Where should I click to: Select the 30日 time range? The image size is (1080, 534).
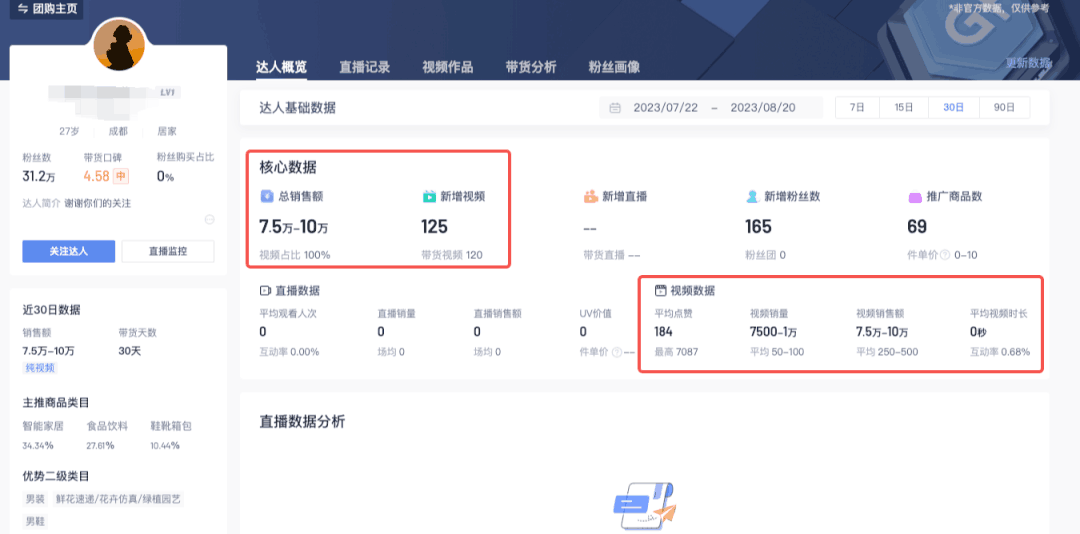953,107
